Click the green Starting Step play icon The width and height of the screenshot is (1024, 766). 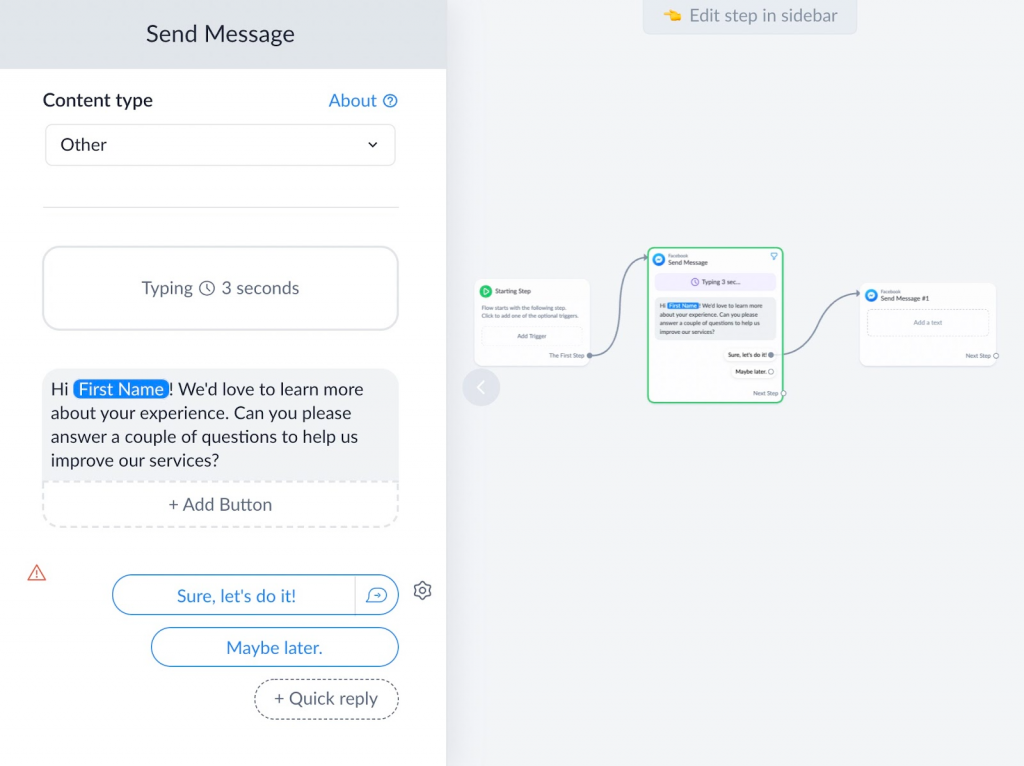(486, 291)
